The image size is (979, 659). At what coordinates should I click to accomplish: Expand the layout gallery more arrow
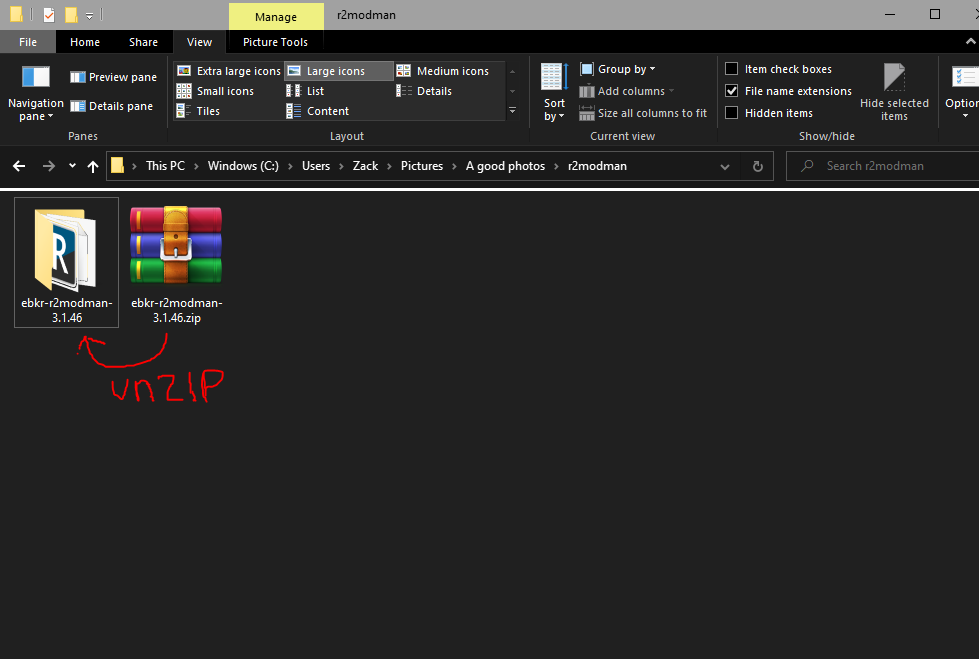(513, 111)
